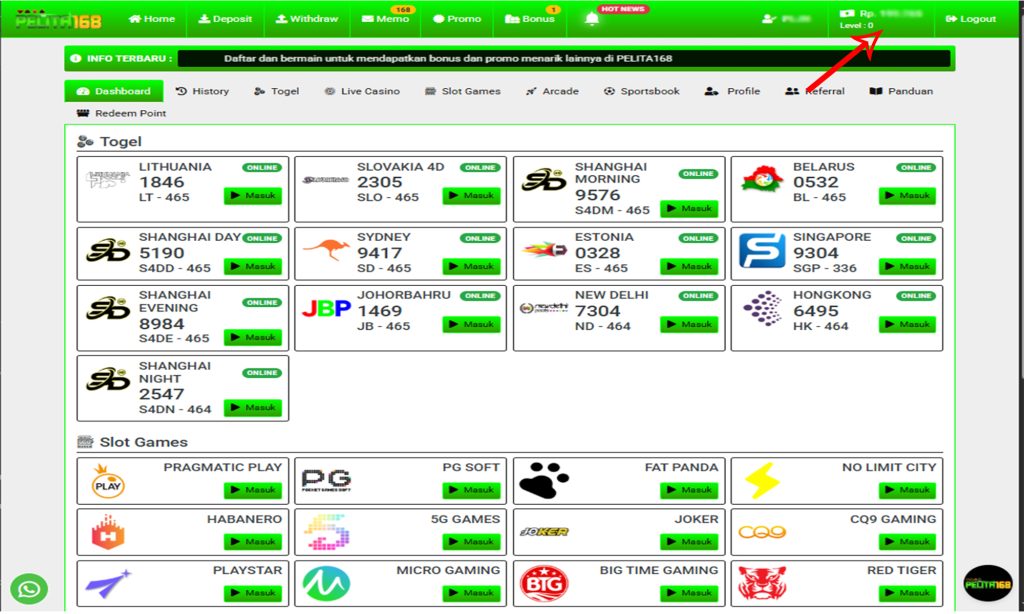Click the Hongkong purple dots logo
1024x614 pixels.
[x=761, y=308]
